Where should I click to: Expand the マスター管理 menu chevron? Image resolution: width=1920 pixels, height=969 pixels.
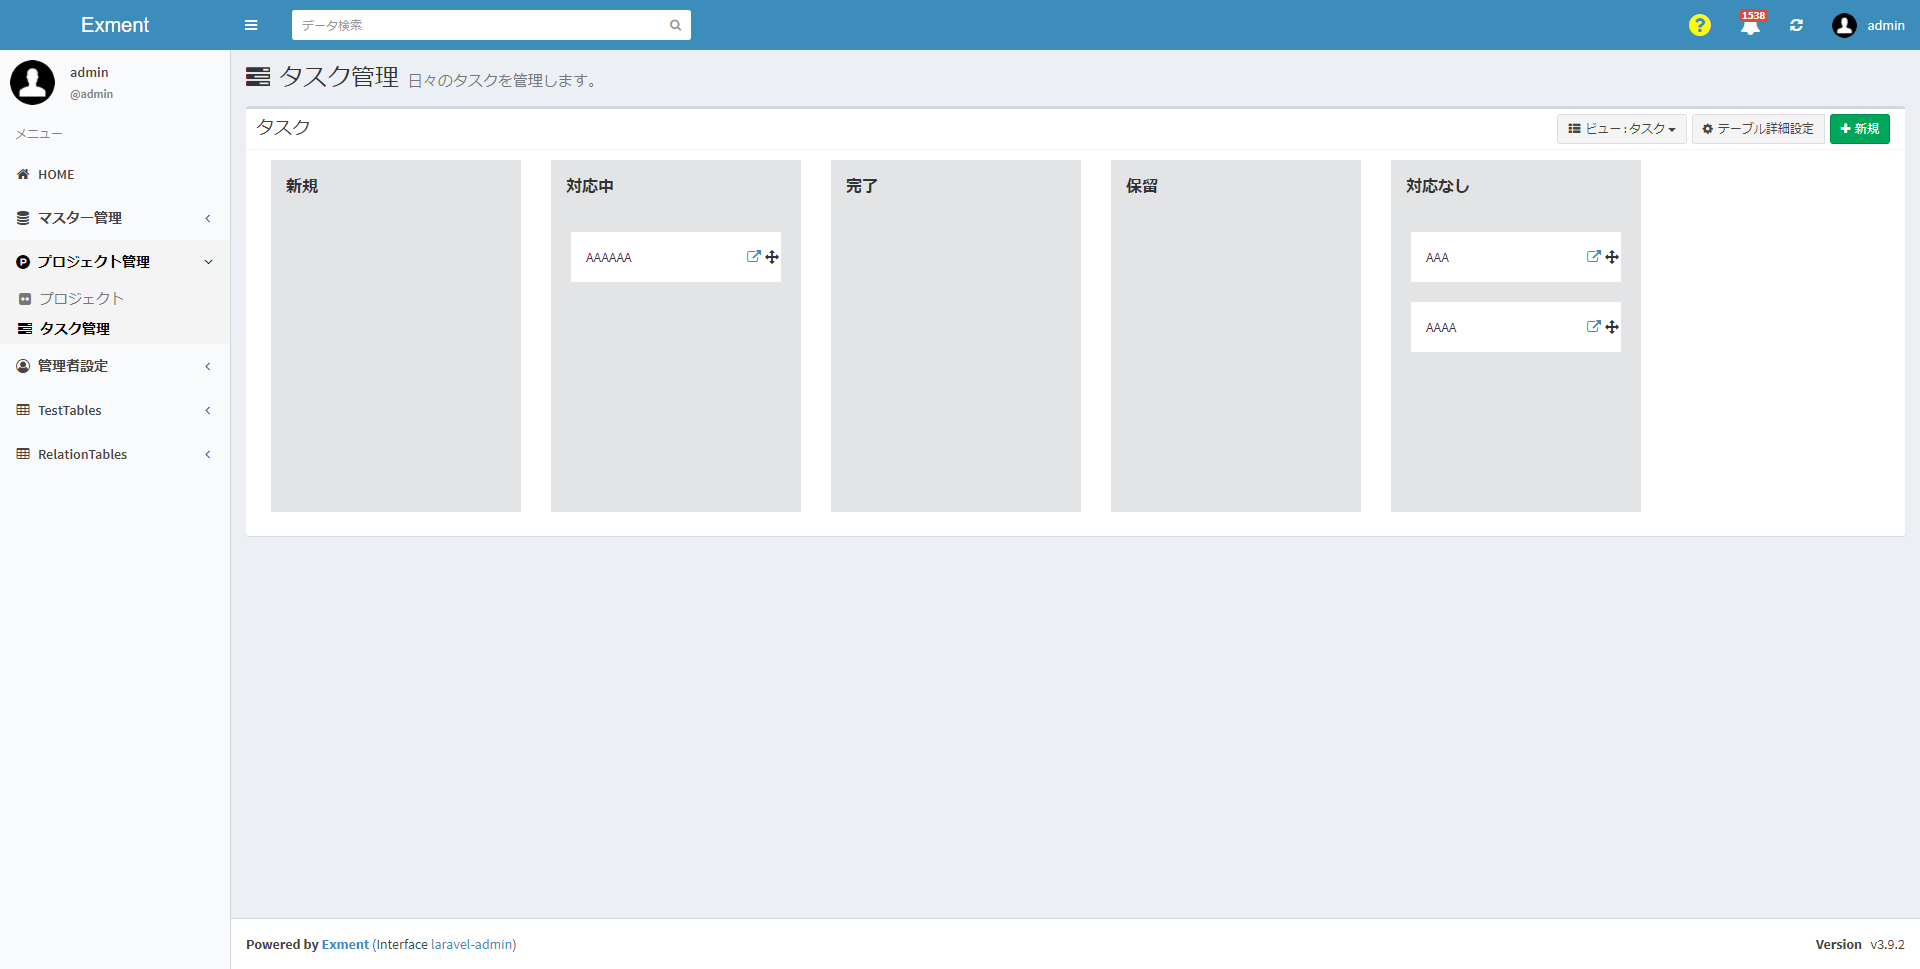point(208,218)
